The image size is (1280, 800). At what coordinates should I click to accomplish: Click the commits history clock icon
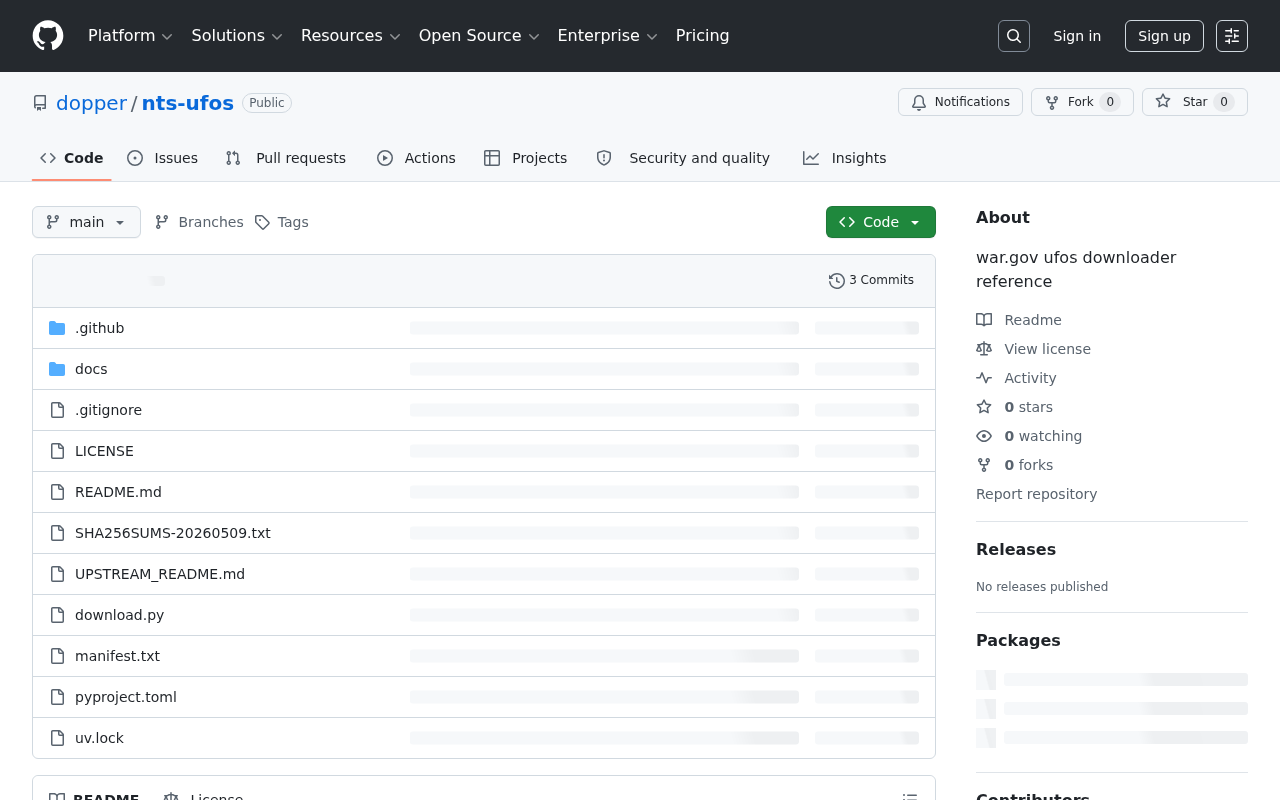837,281
